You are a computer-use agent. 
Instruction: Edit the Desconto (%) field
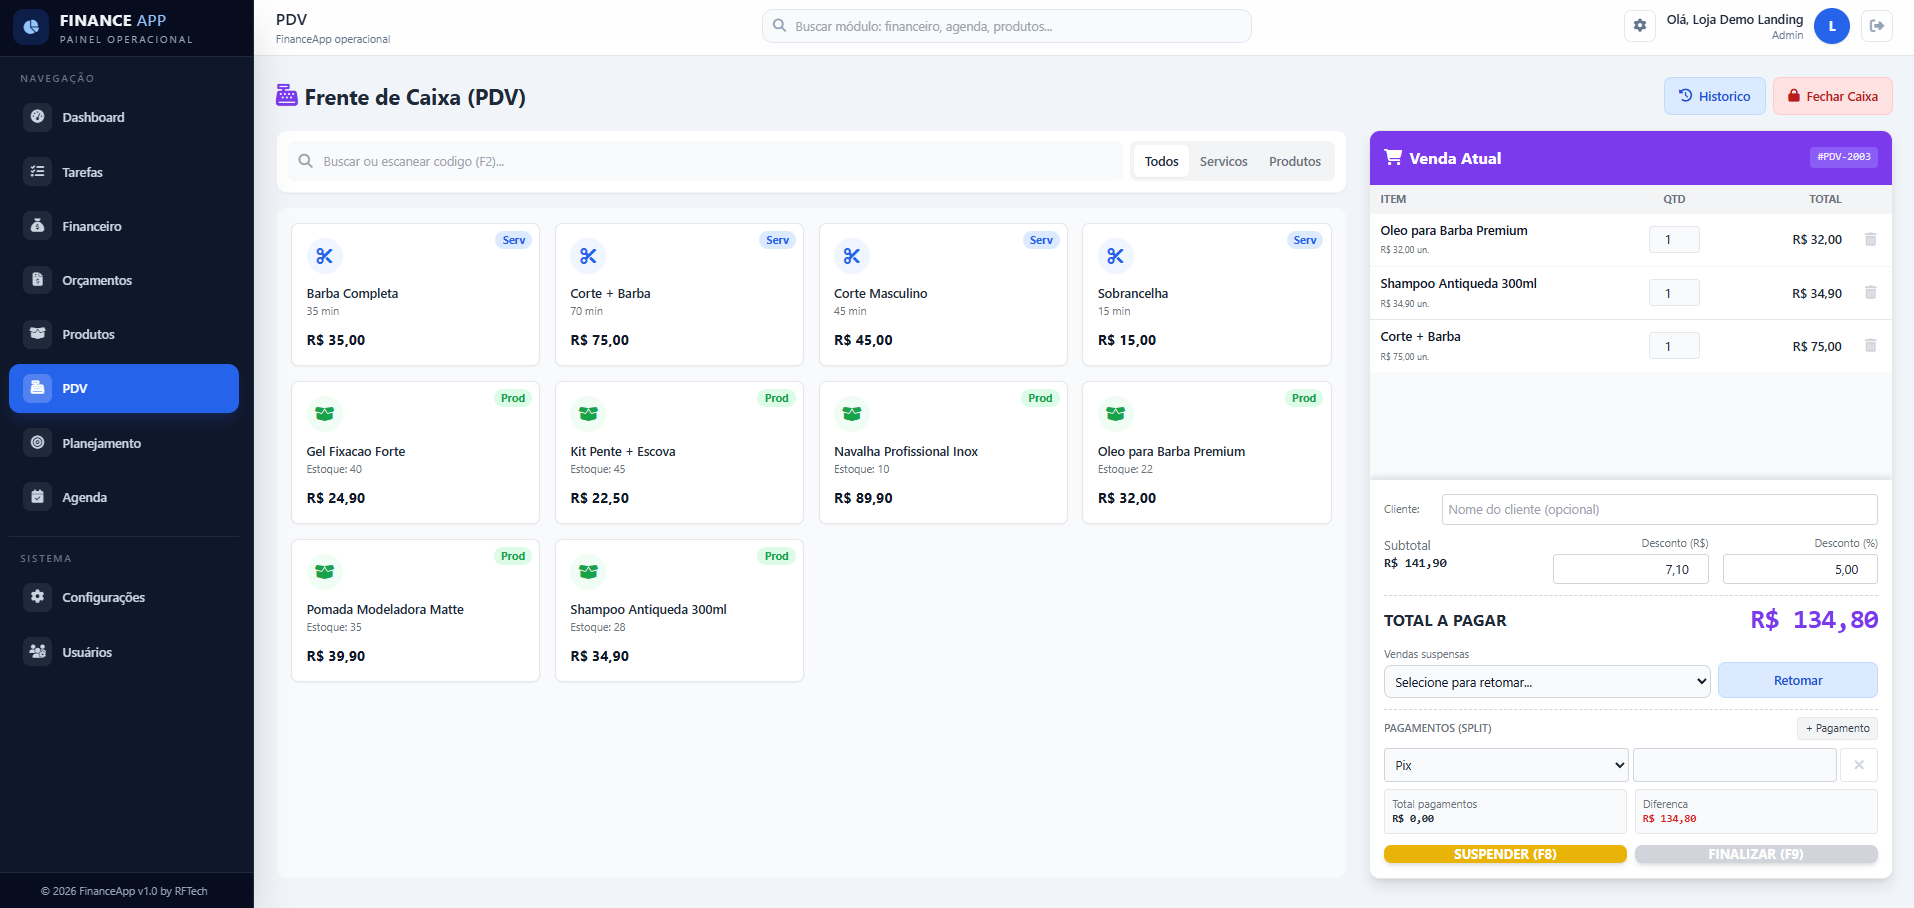[1800, 569]
